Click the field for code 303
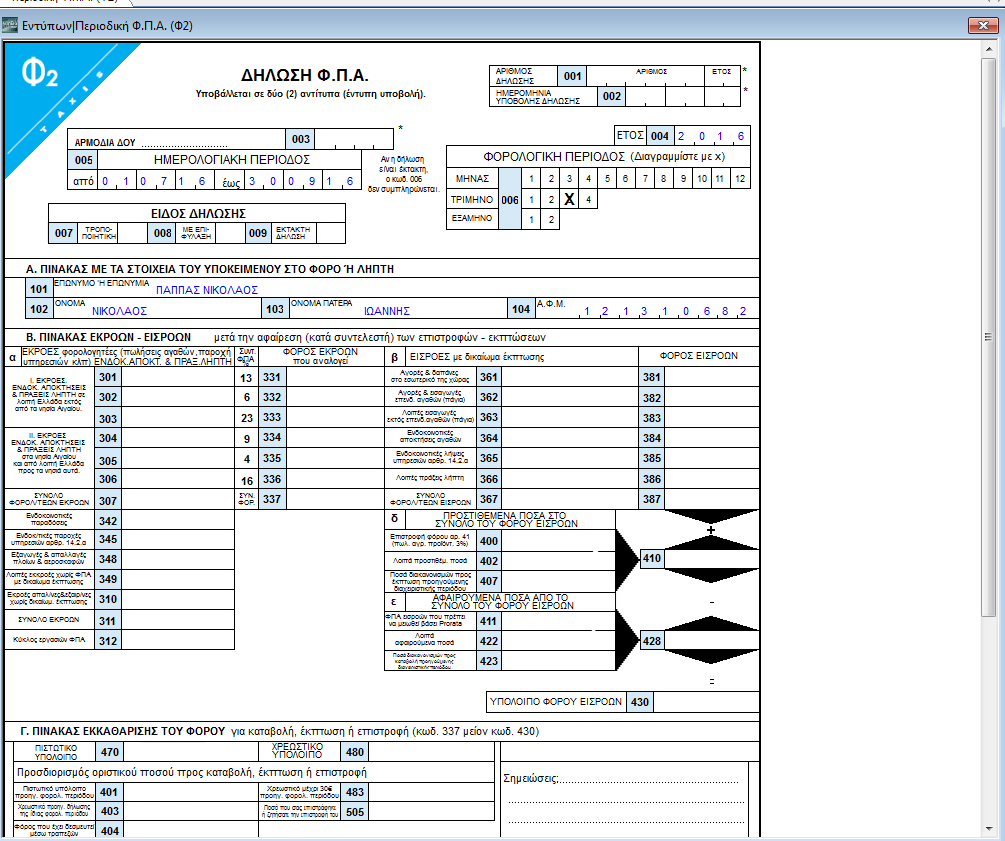 pyautogui.click(x=178, y=418)
